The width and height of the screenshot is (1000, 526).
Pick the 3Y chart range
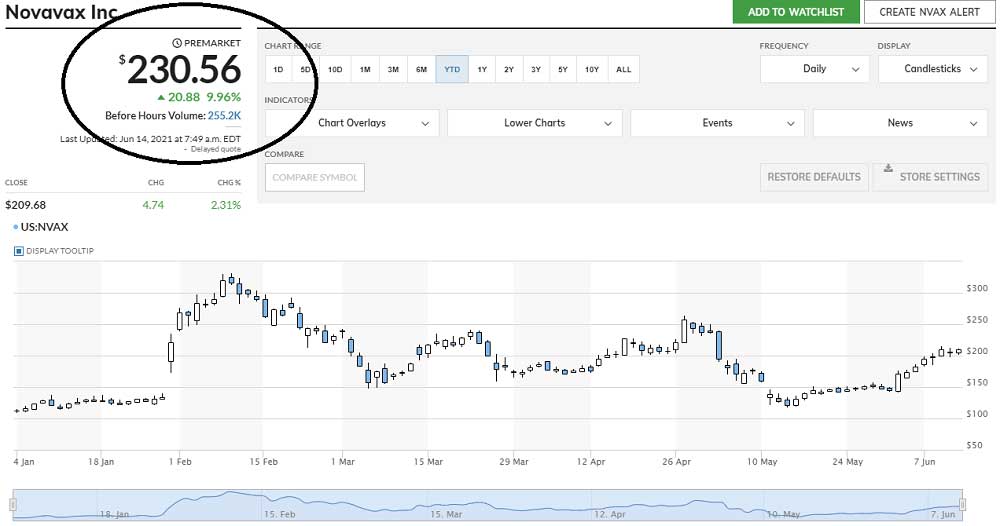pyautogui.click(x=536, y=69)
